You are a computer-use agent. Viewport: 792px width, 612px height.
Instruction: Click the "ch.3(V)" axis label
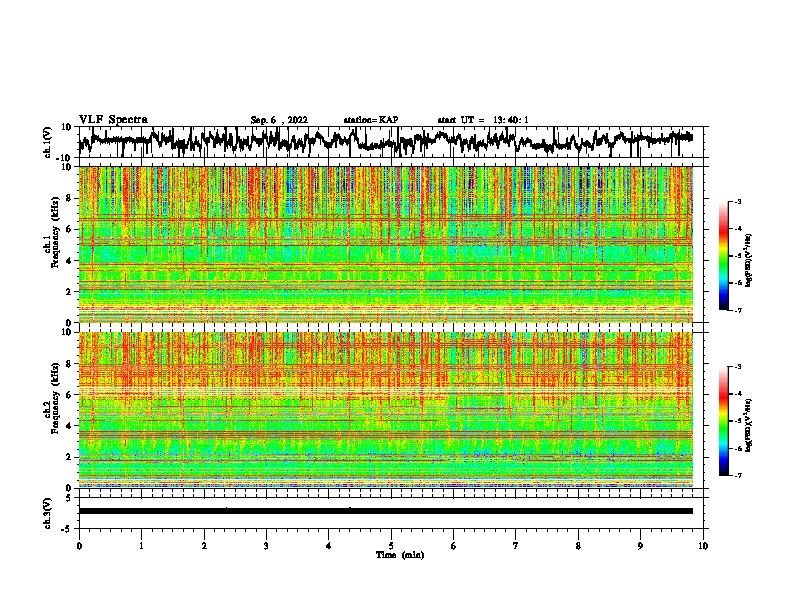coord(48,513)
